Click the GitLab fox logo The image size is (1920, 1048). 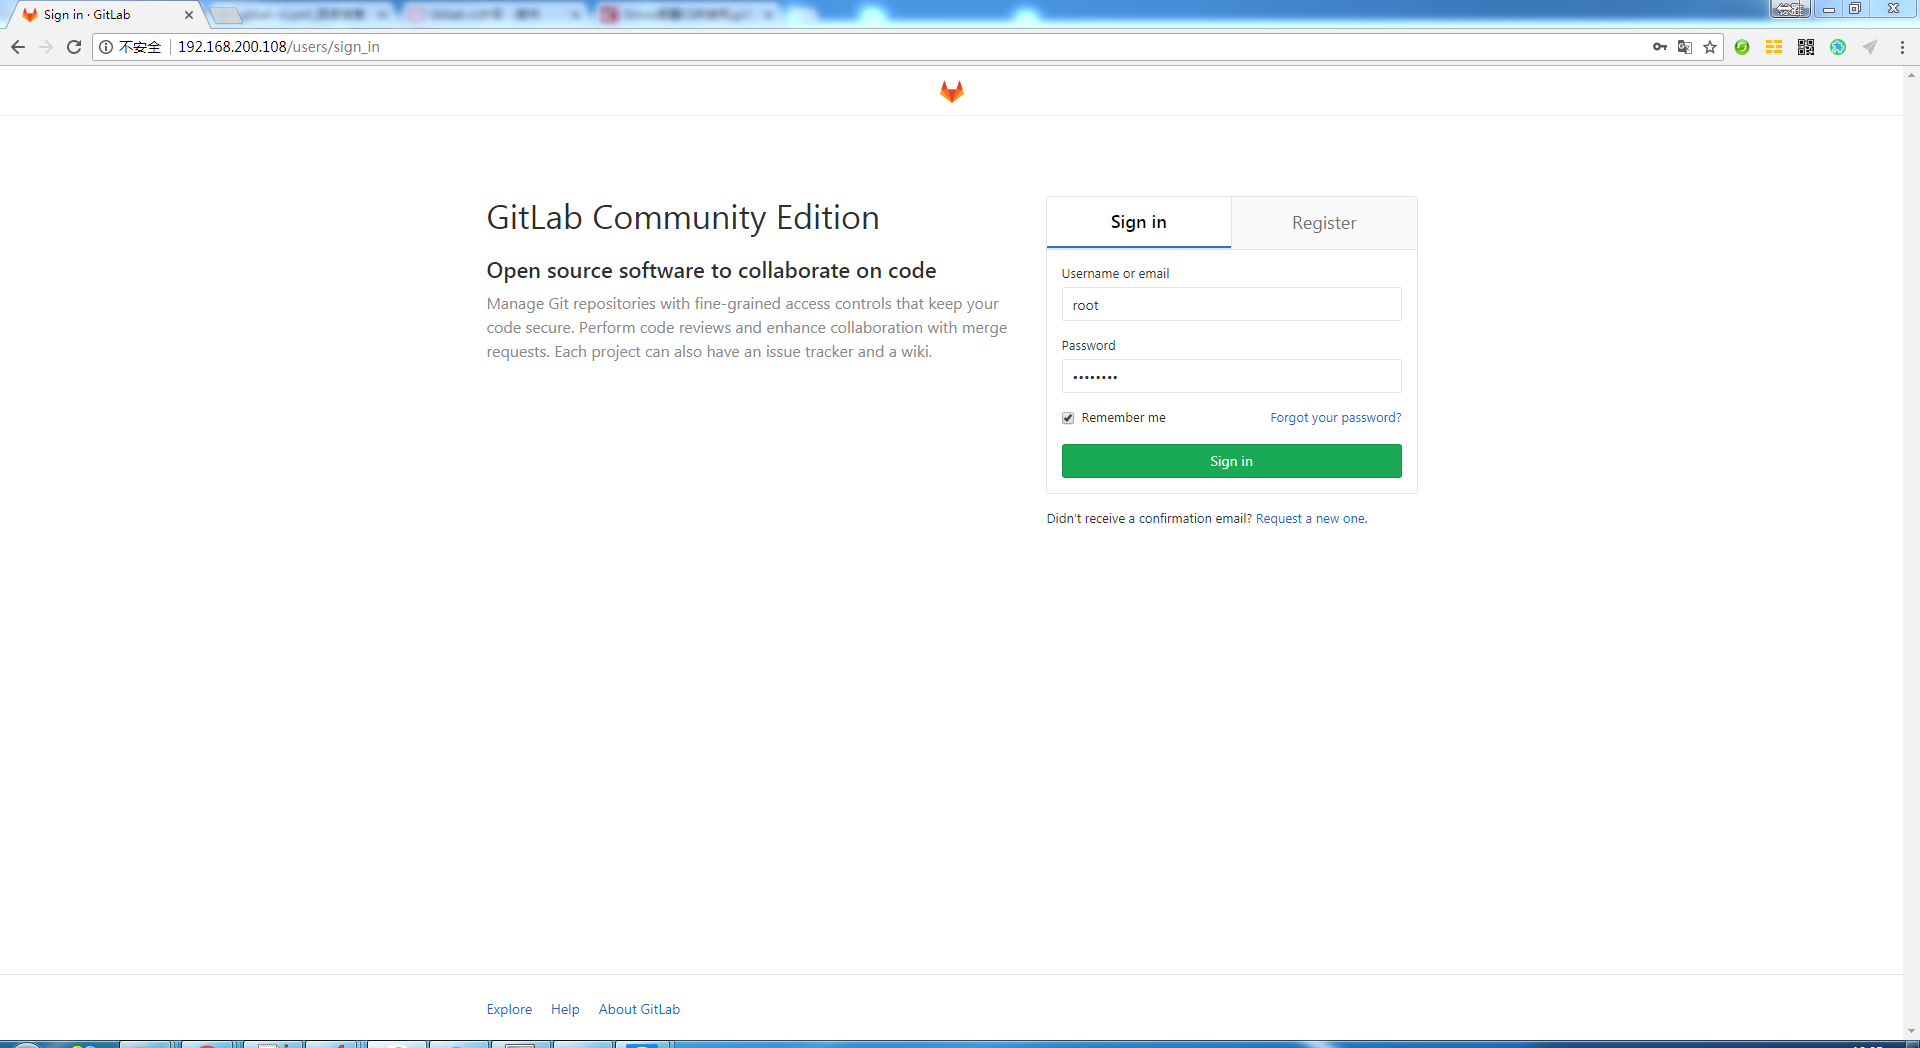951,92
